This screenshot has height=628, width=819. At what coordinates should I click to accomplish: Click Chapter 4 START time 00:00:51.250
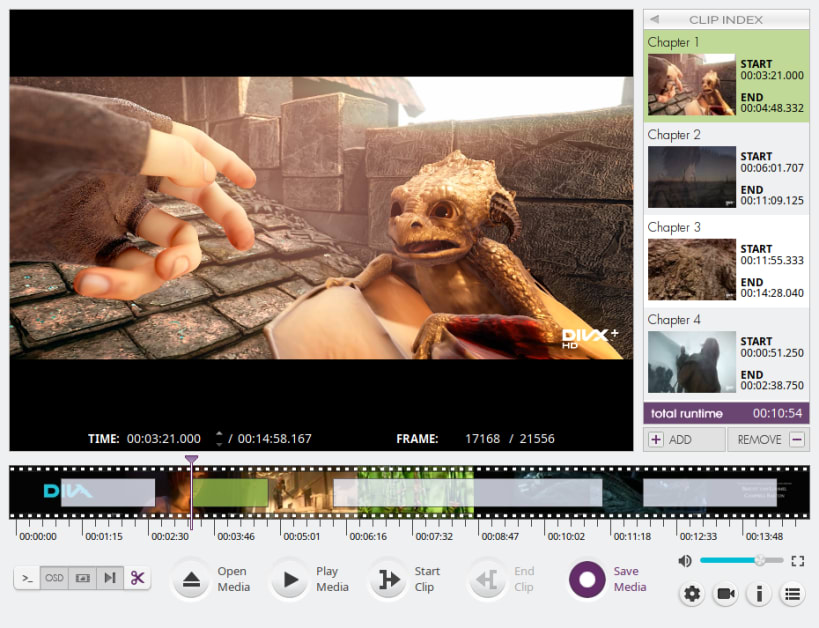772,353
